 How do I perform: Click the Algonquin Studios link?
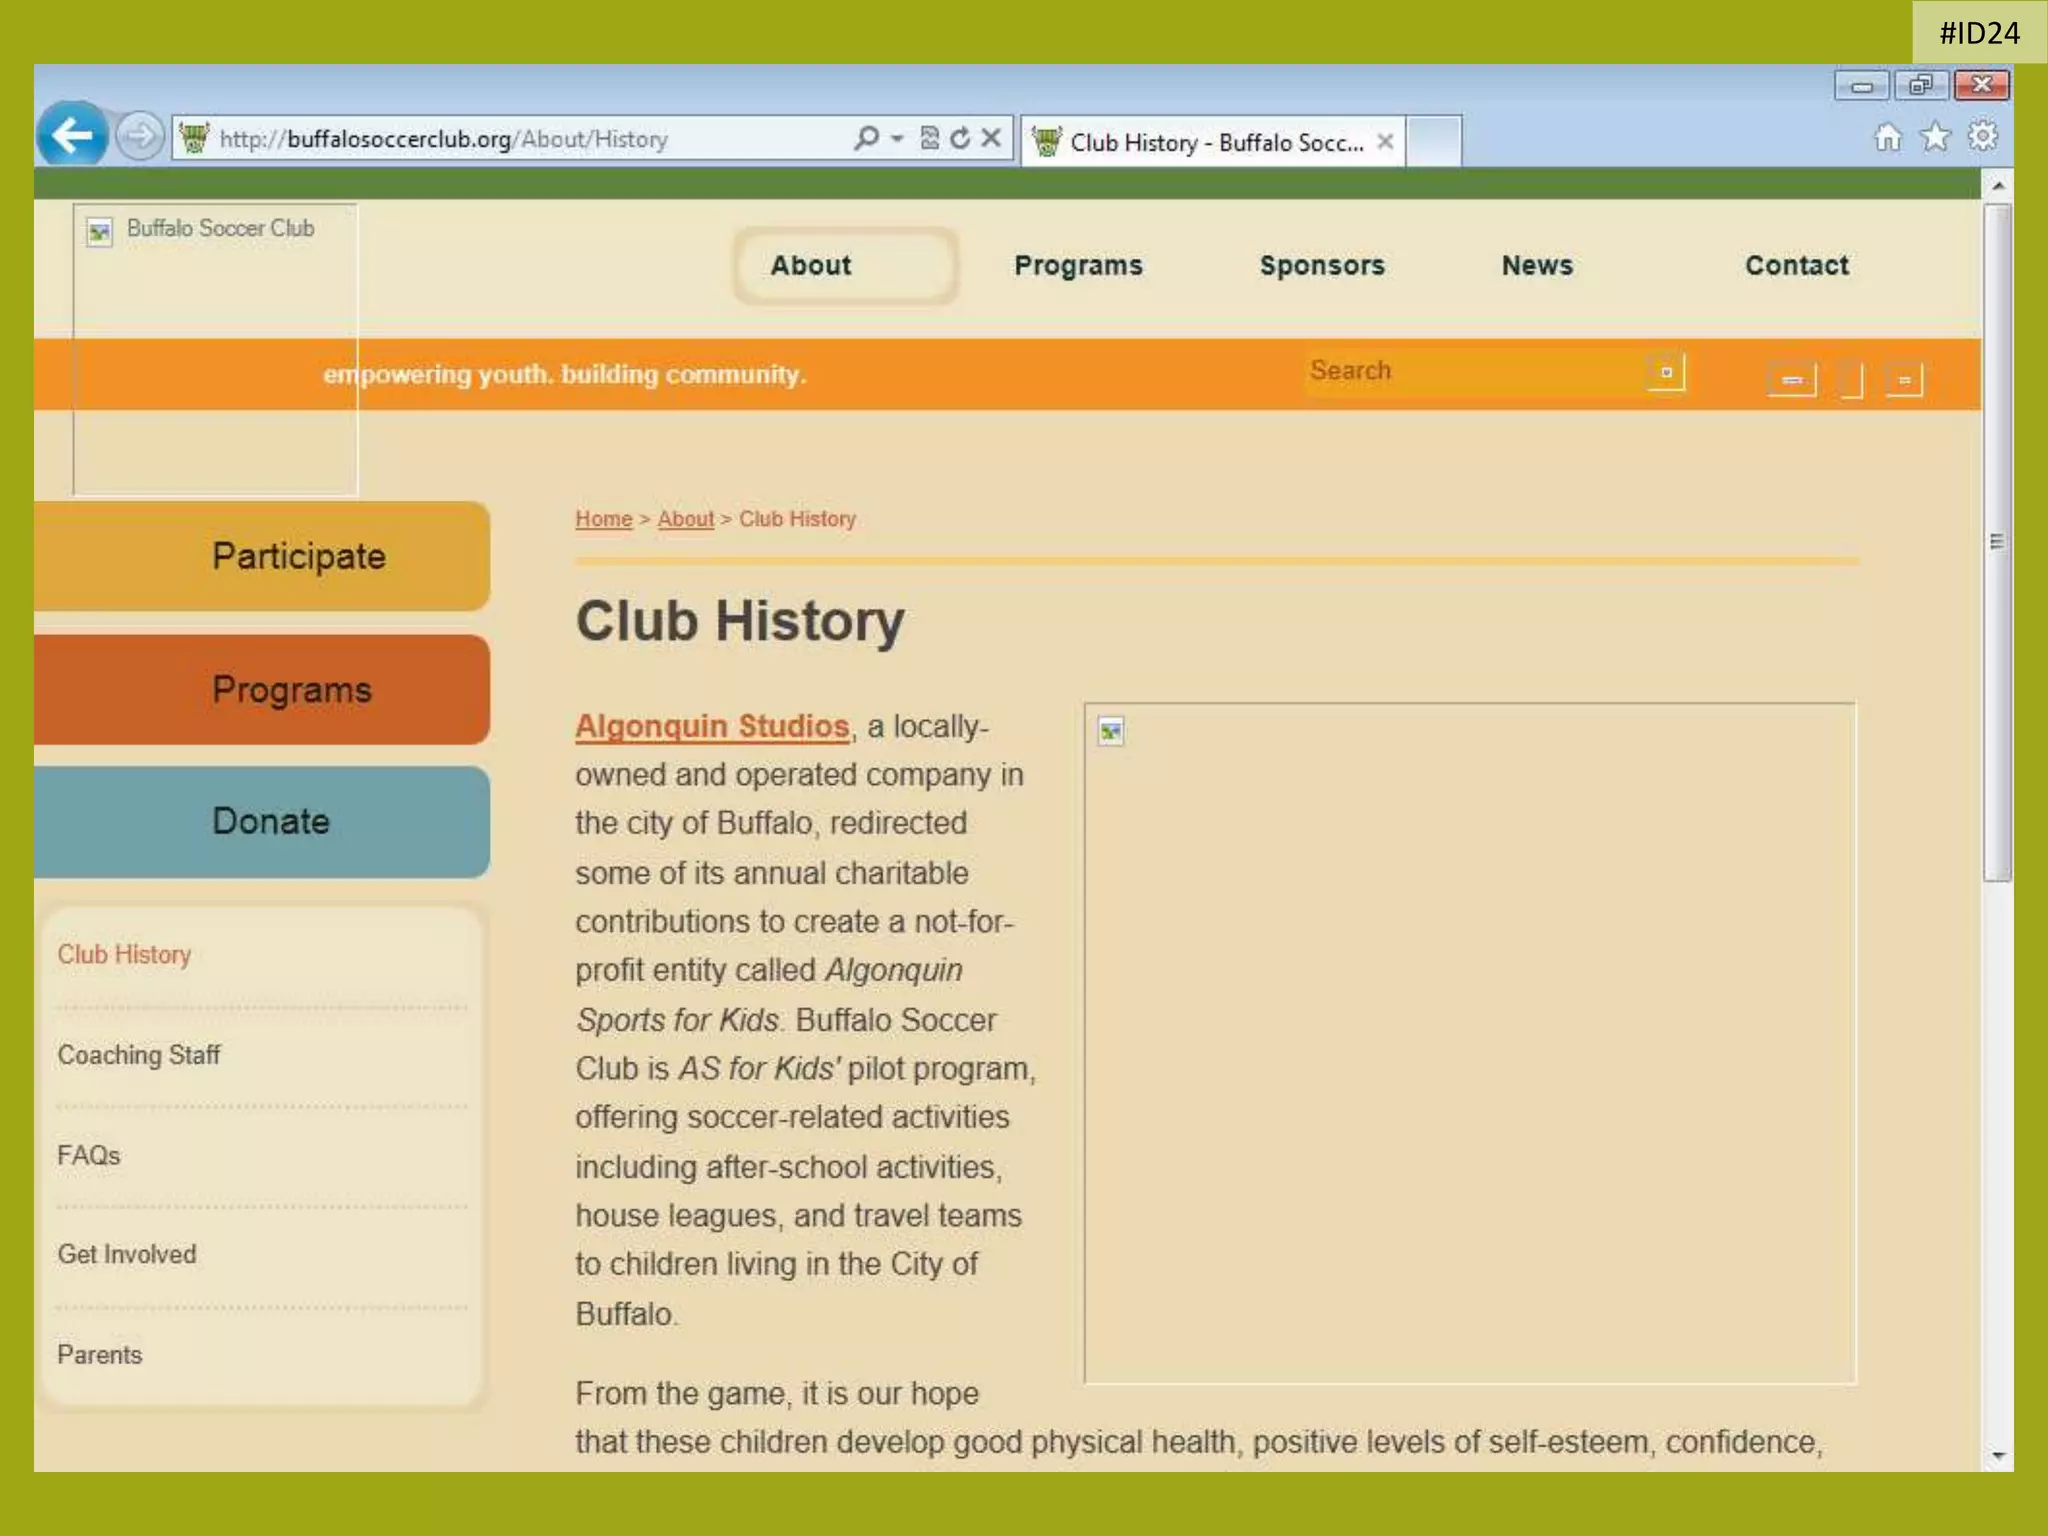(x=711, y=726)
